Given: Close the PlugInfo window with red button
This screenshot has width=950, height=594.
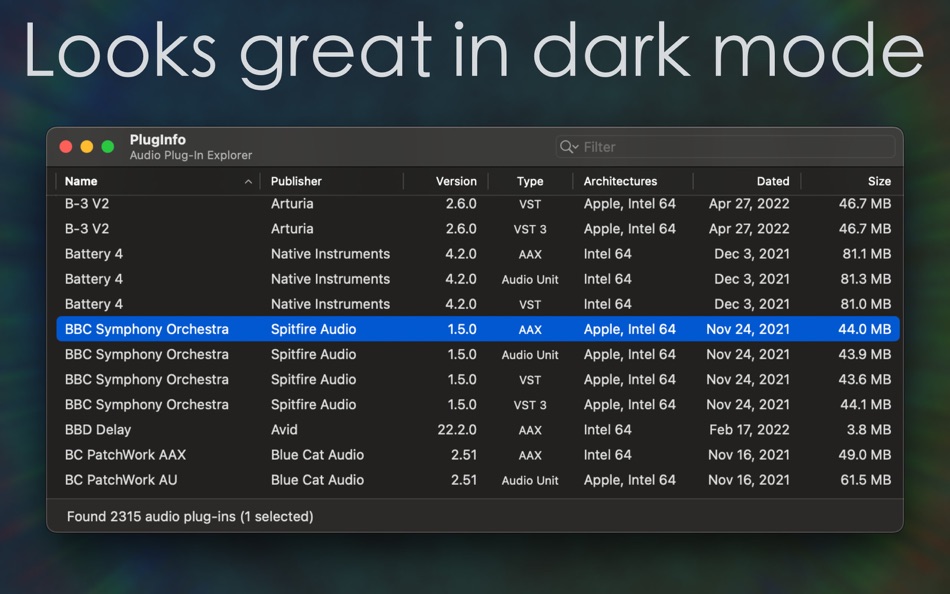Looking at the screenshot, I should coord(66,147).
